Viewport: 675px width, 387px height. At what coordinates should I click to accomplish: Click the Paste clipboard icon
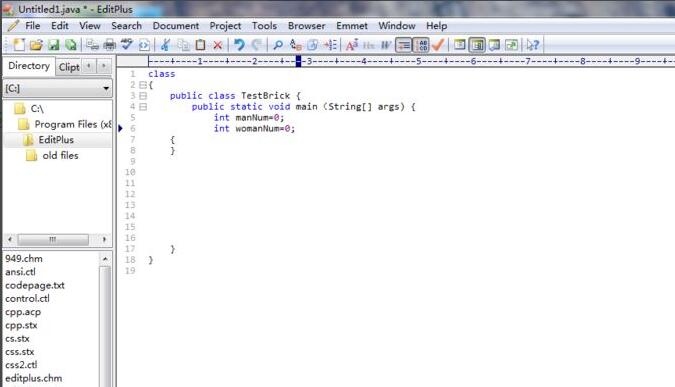point(200,45)
